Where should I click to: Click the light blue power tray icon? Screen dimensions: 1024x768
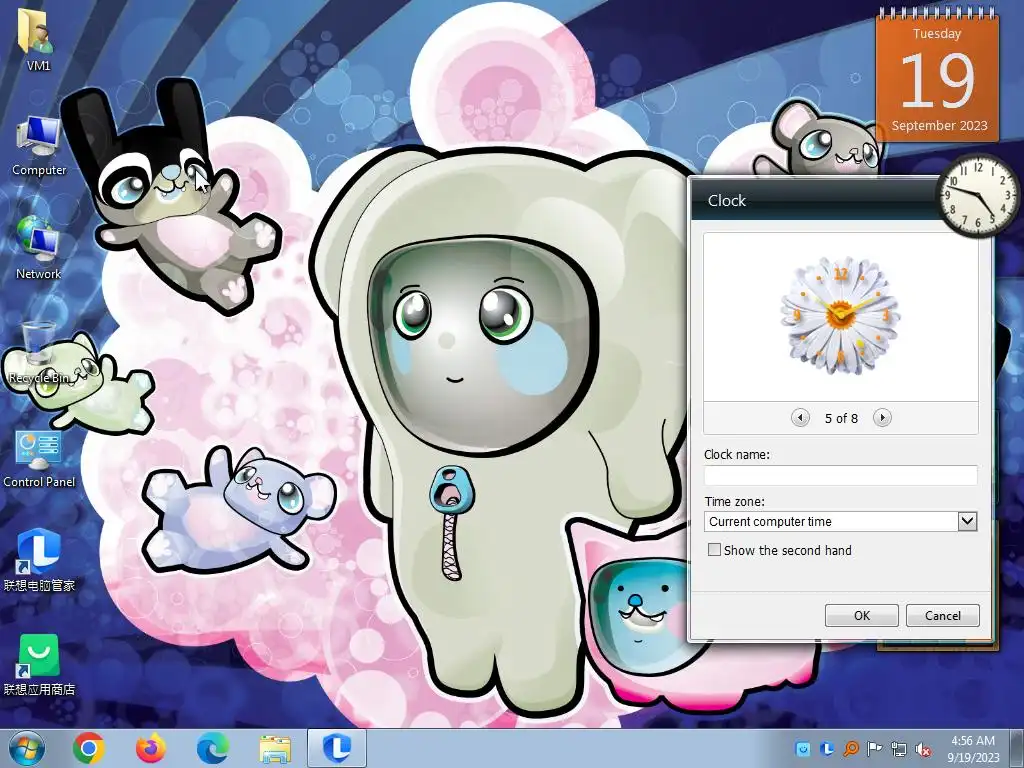(803, 749)
